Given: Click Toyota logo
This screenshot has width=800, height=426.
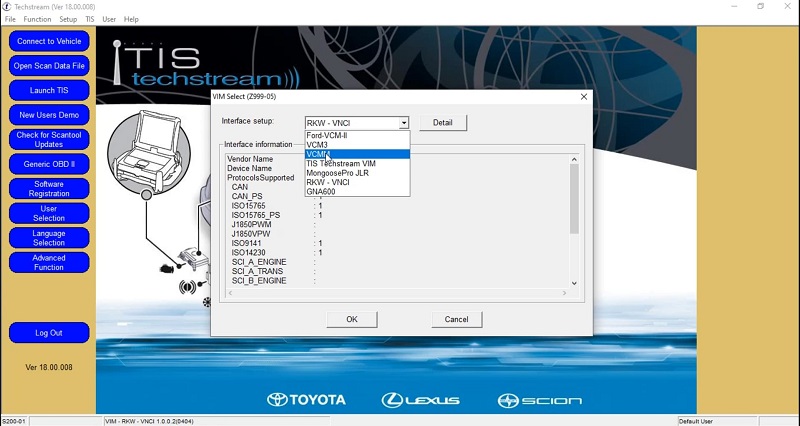Looking at the screenshot, I should pyautogui.click(x=306, y=400).
